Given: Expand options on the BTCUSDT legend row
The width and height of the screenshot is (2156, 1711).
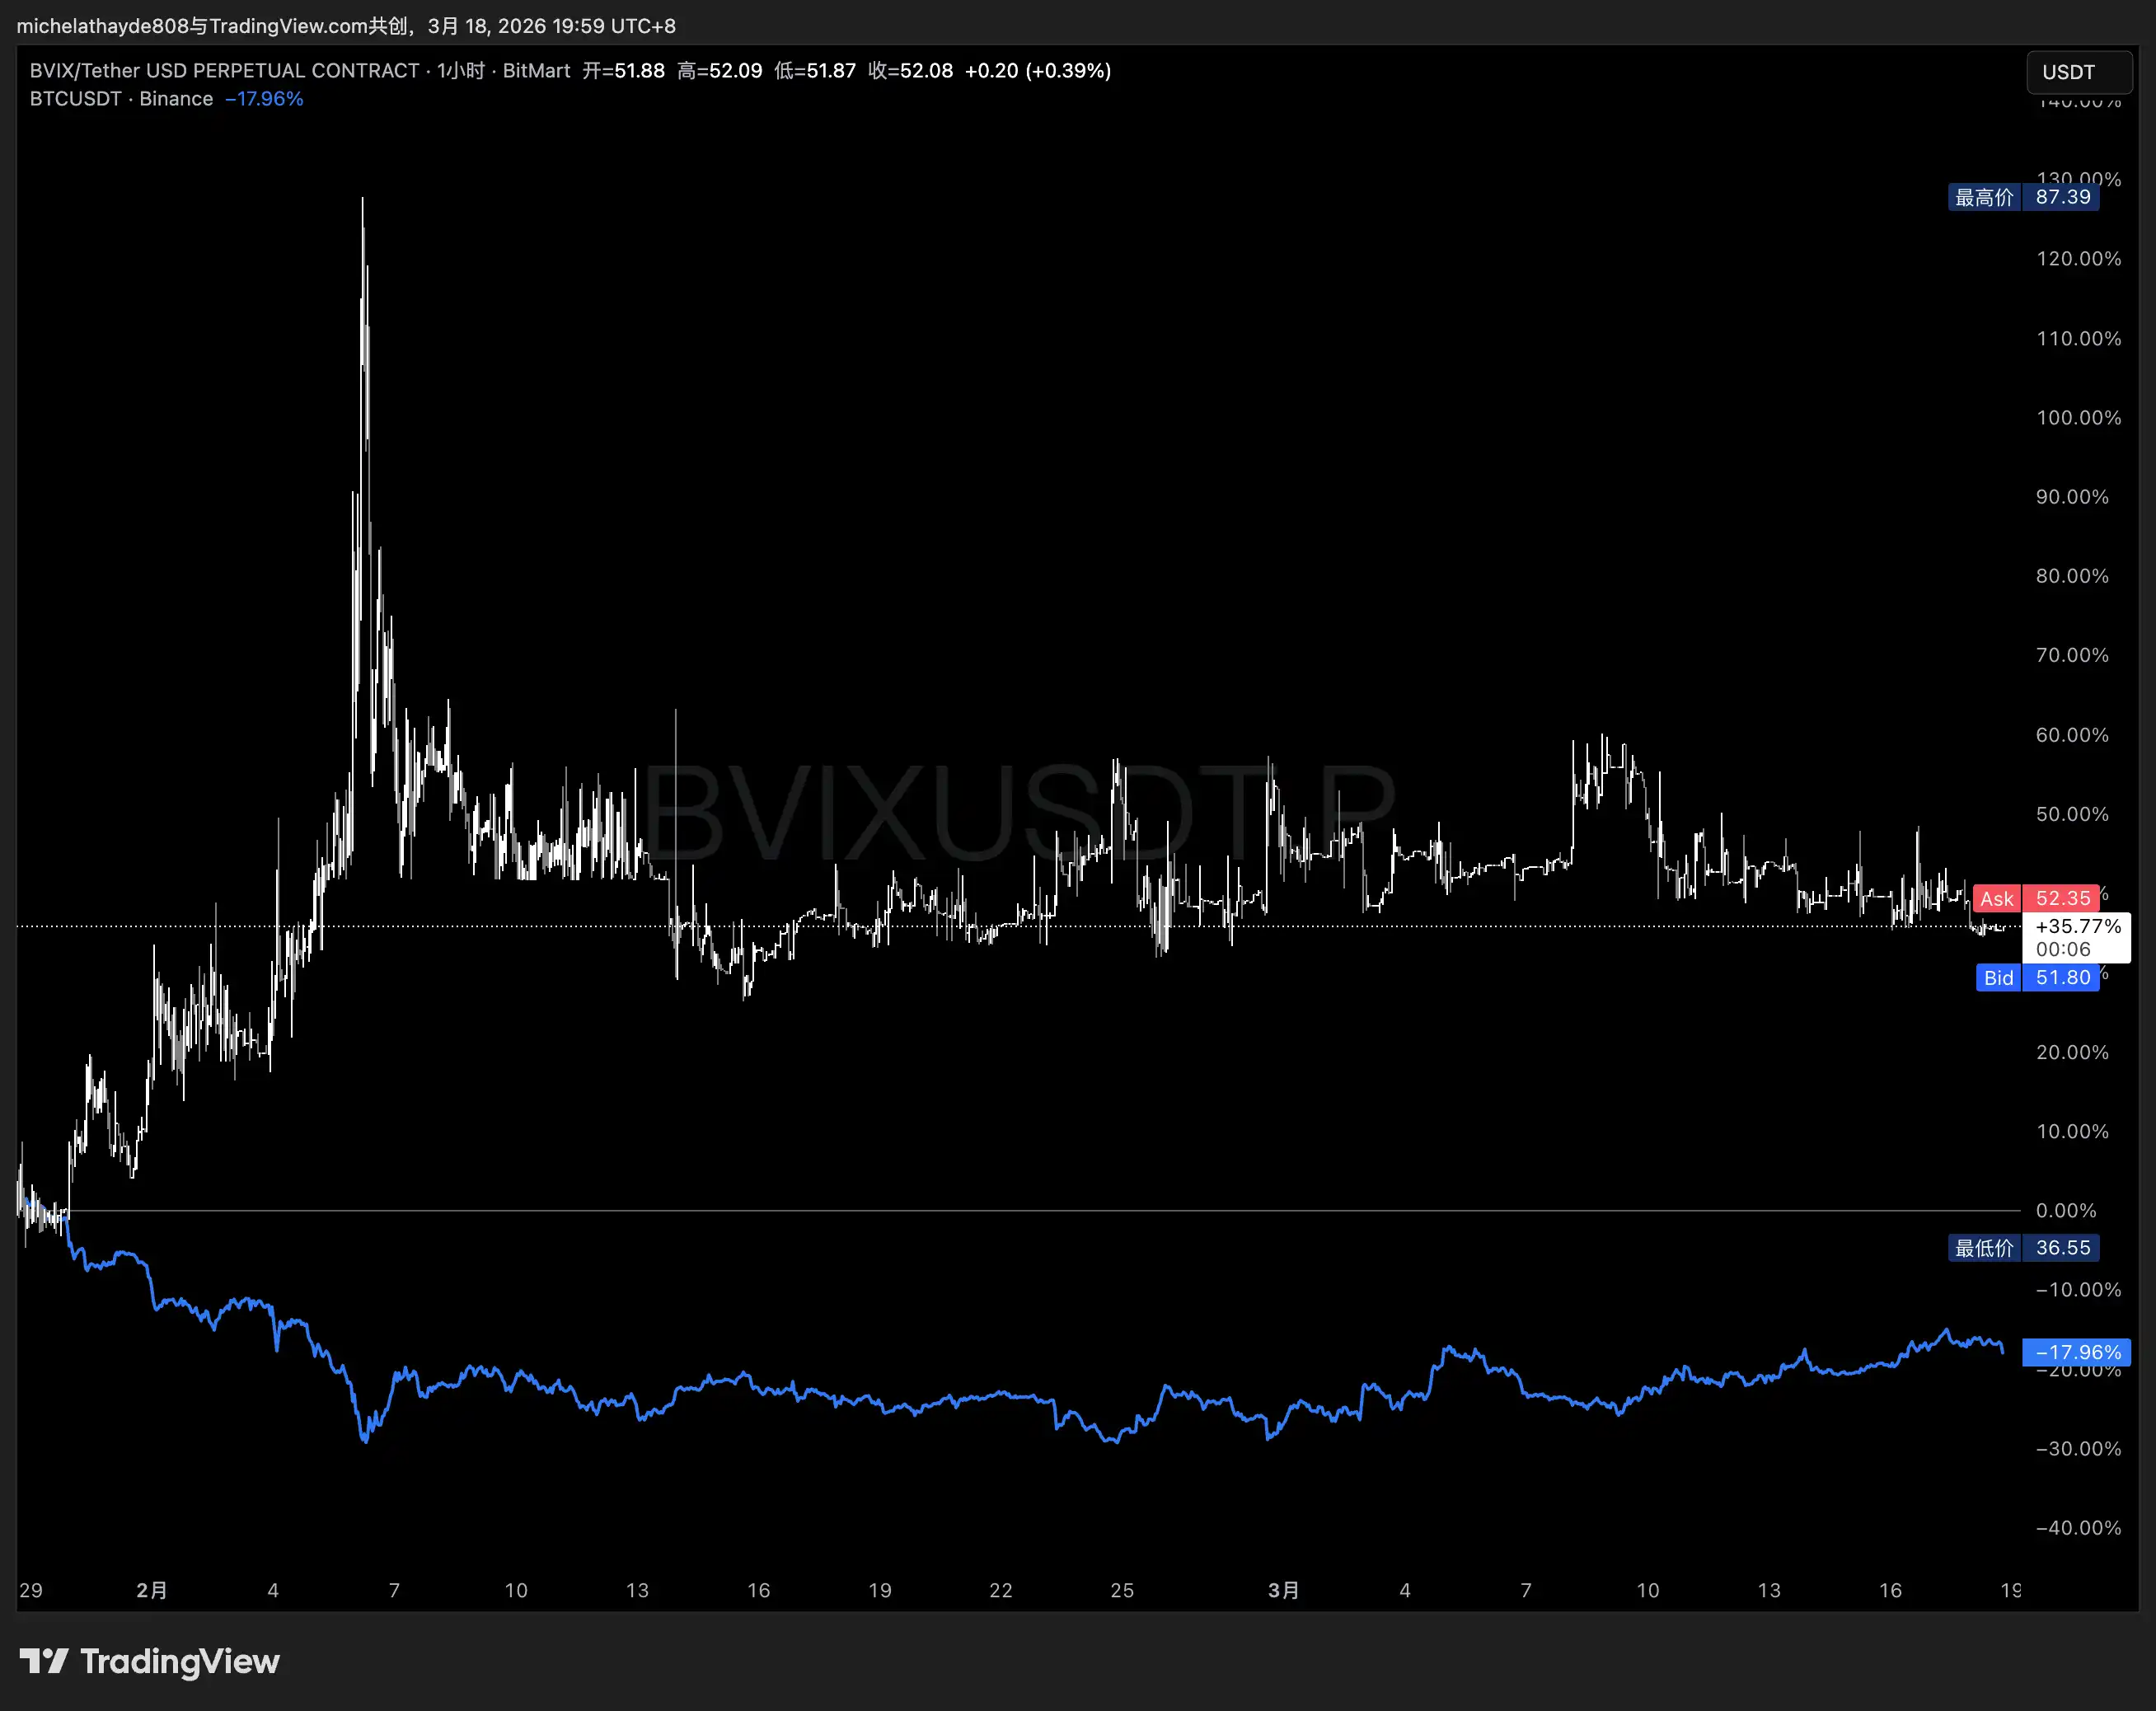Looking at the screenshot, I should [x=265, y=99].
